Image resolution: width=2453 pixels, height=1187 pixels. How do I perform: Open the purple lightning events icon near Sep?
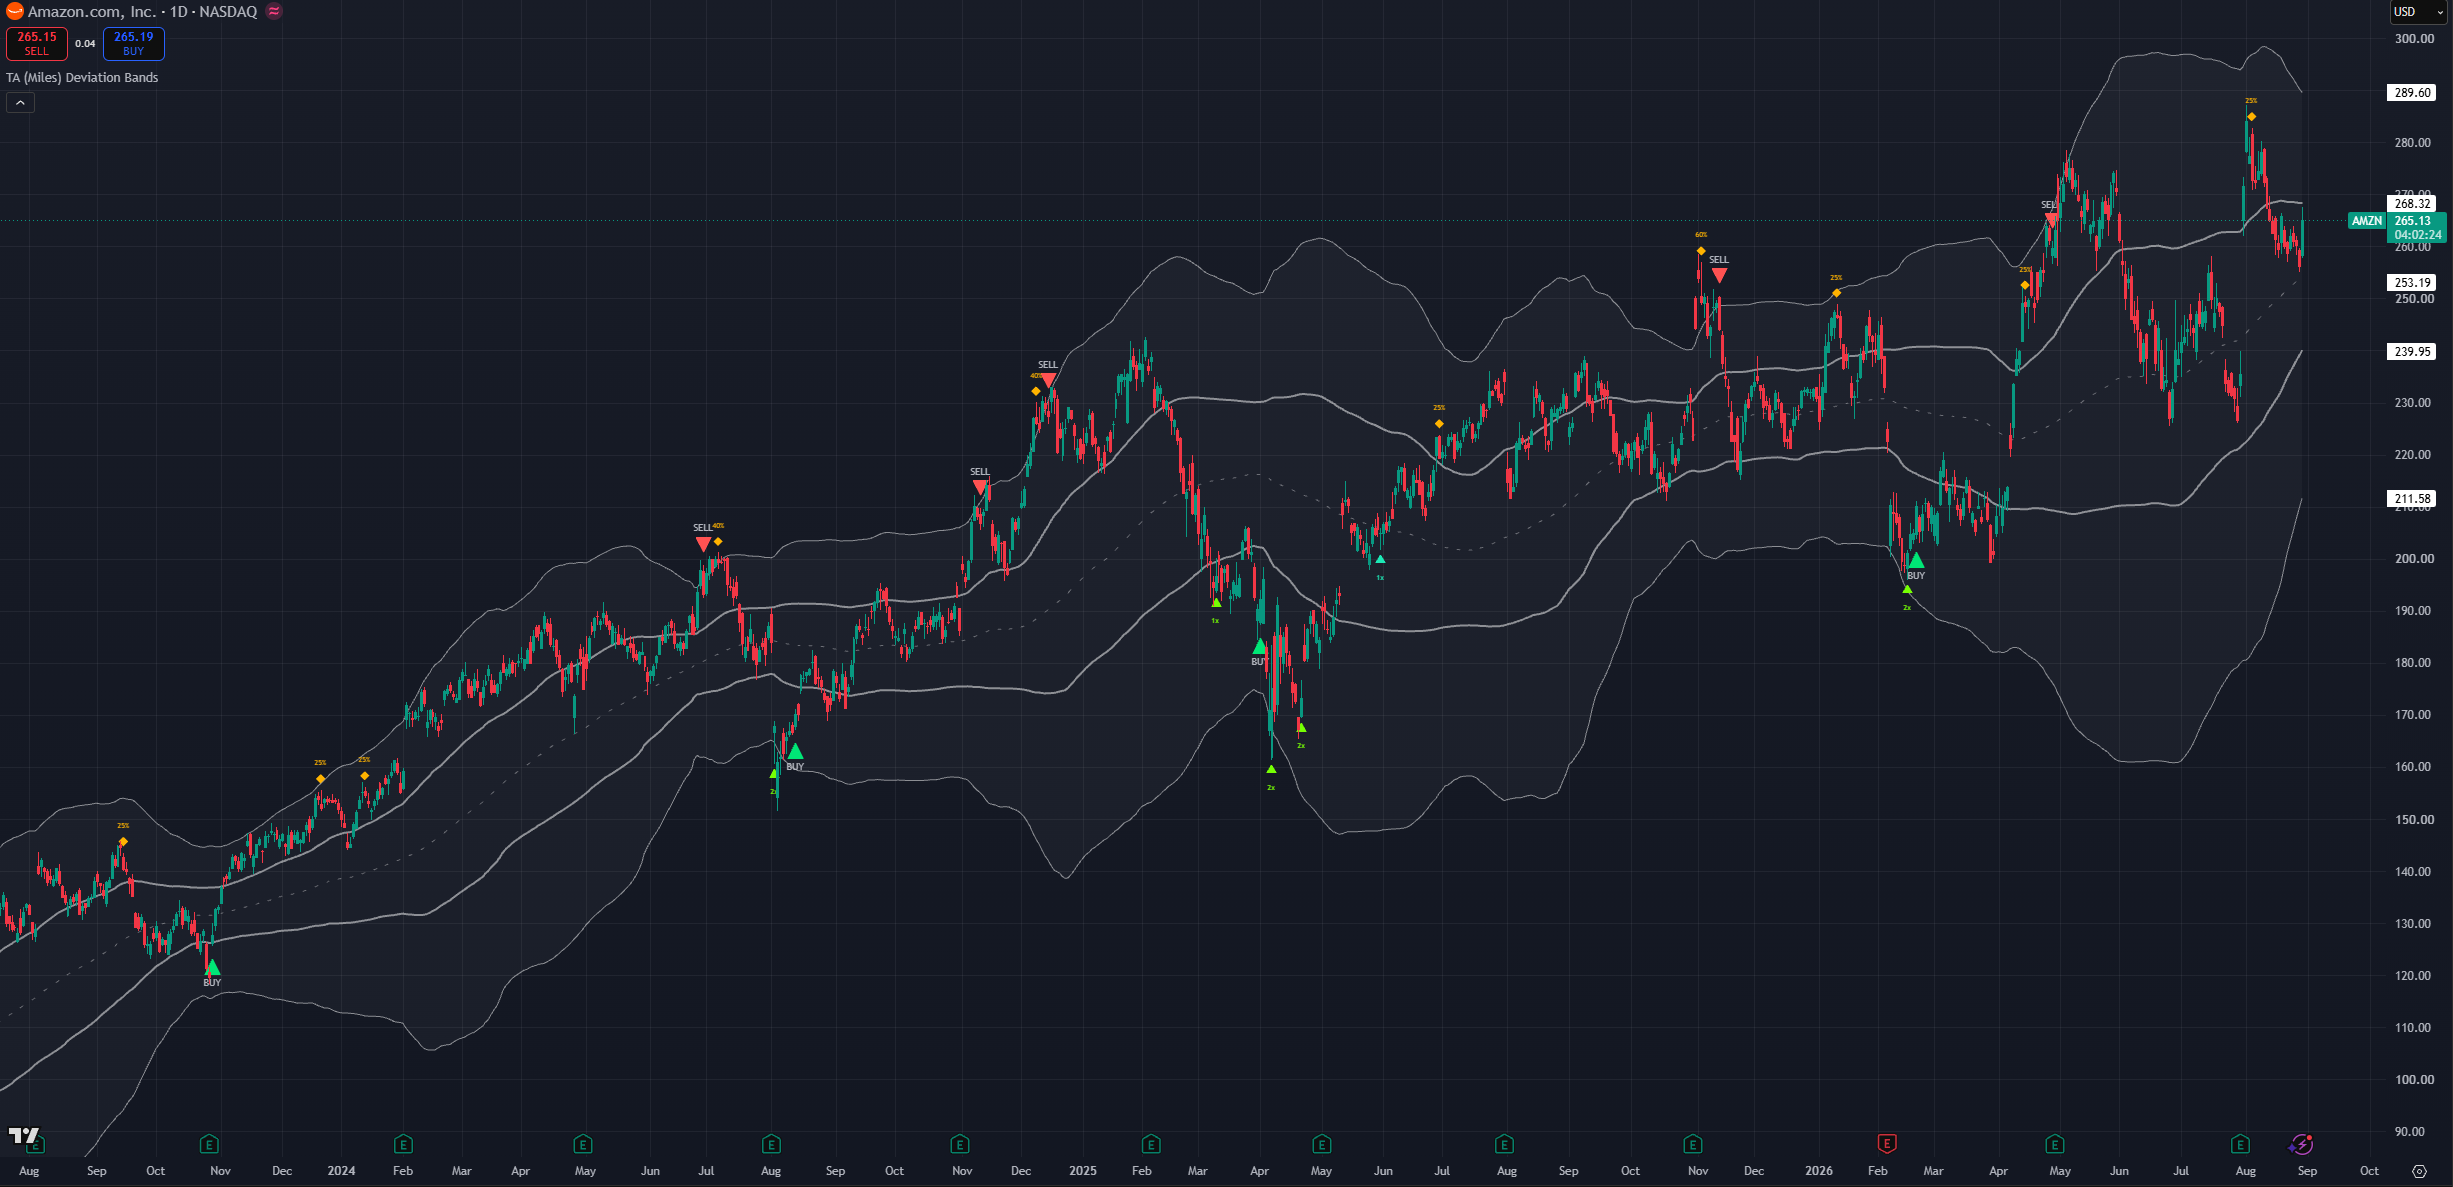(2300, 1144)
